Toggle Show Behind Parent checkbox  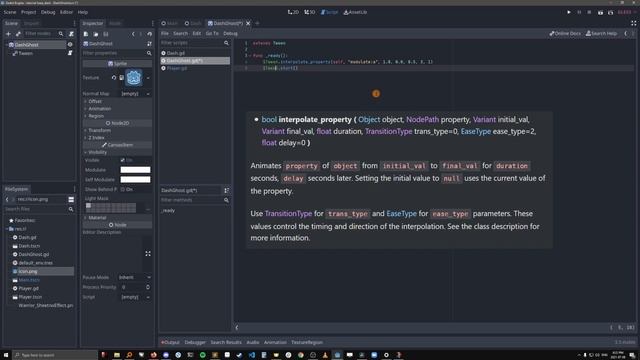pos(122,189)
